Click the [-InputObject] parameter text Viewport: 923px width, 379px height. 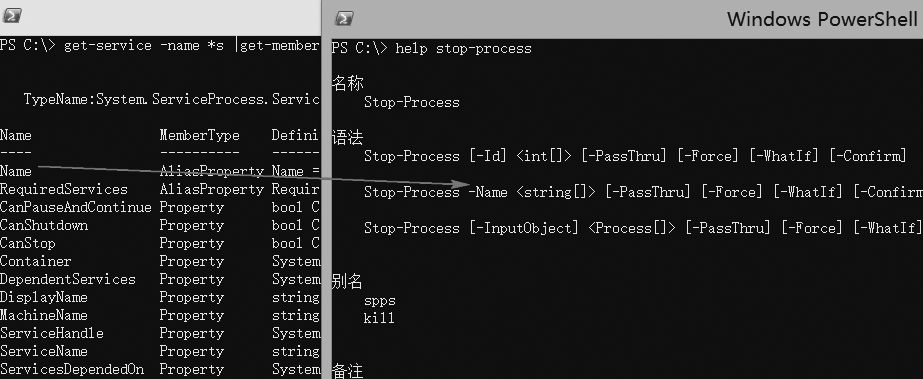pos(524,228)
